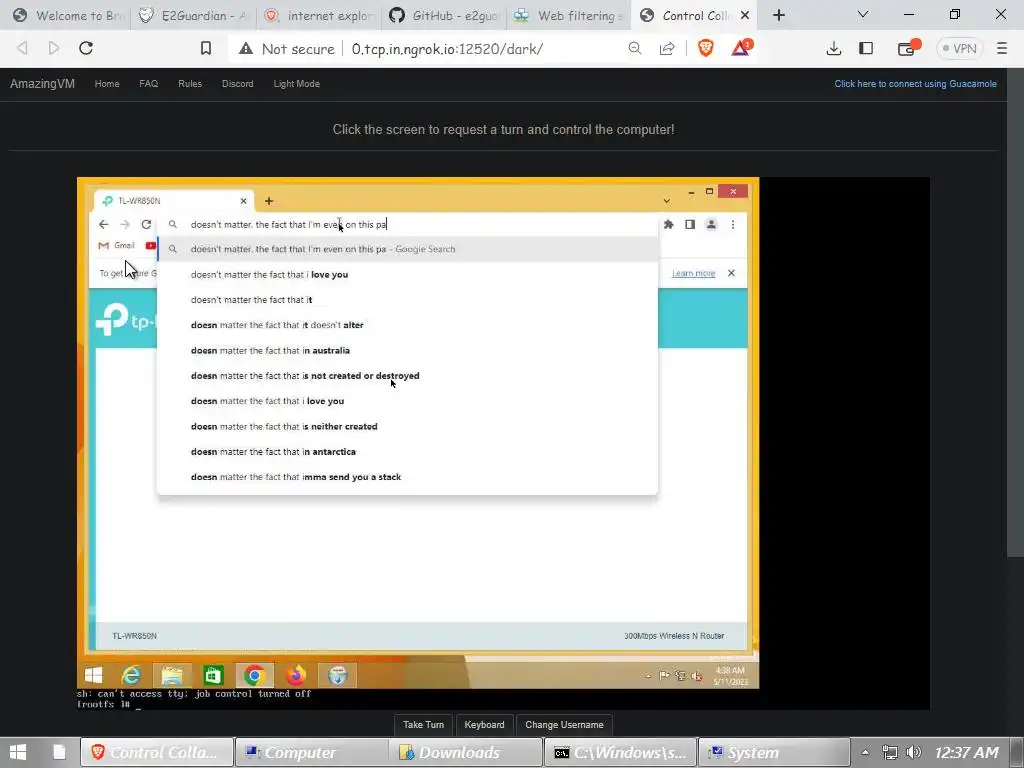The image size is (1024, 768).
Task: Click the Brave back navigation arrow
Action: pyautogui.click(x=22, y=48)
